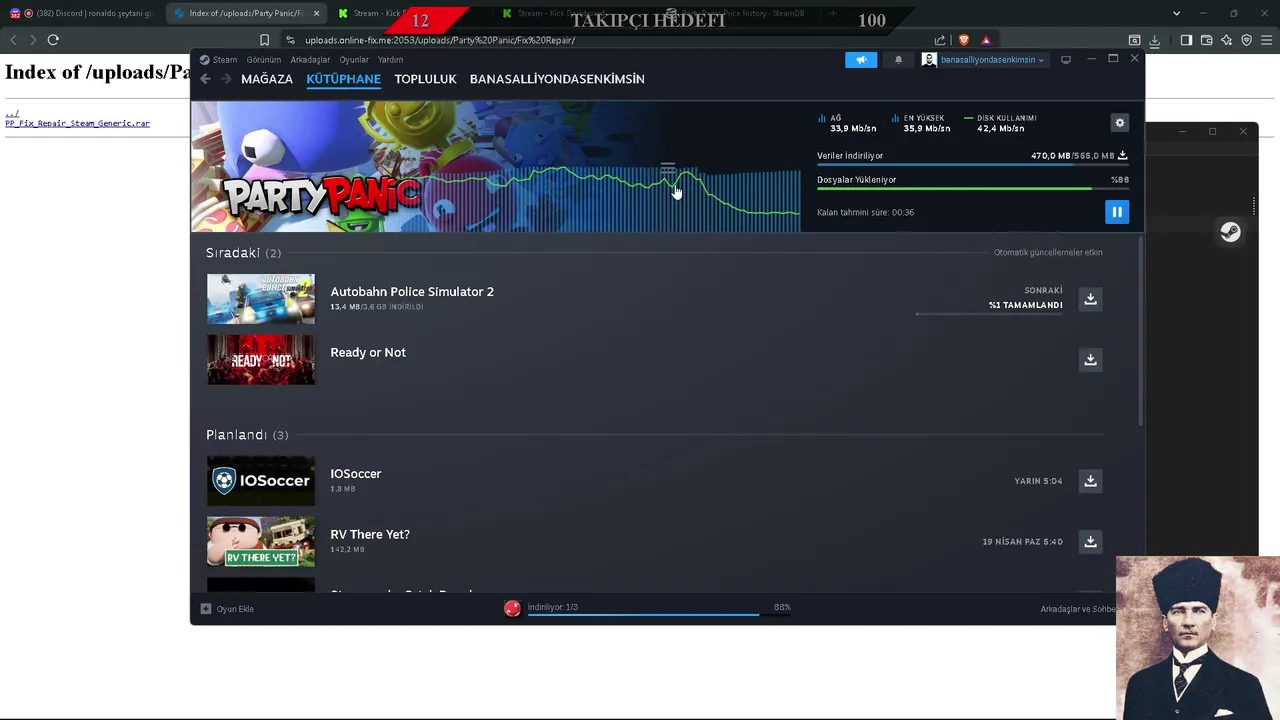
Task: Click download icon for IOSoccer
Action: [x=1091, y=481]
